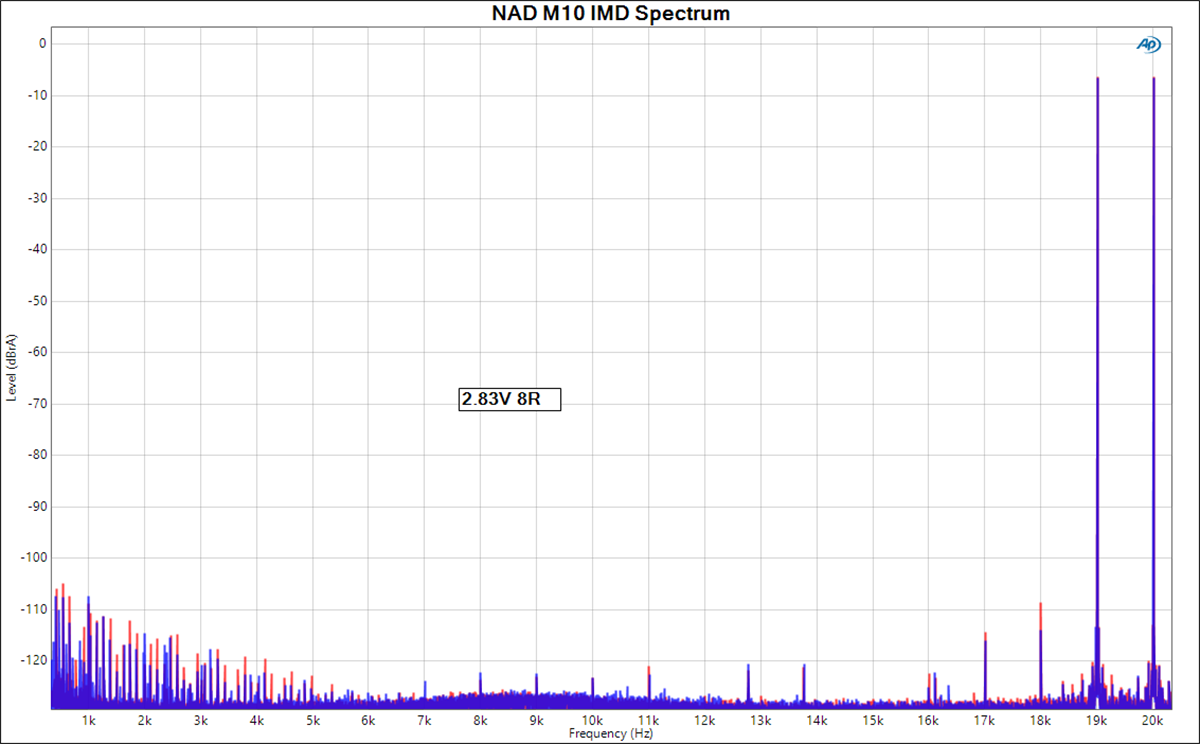Image resolution: width=1200 pixels, height=744 pixels.
Task: Click the -70 level tick label
Action: 38,403
